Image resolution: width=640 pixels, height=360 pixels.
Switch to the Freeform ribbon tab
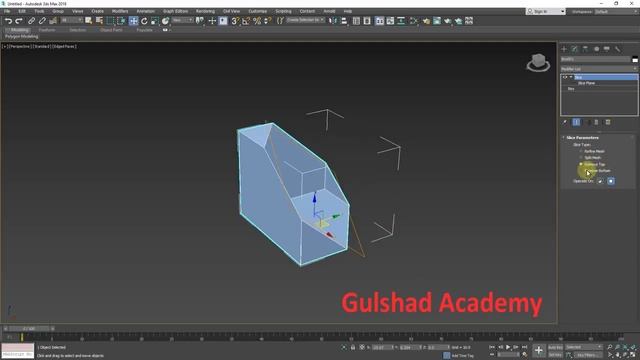[x=47, y=30]
